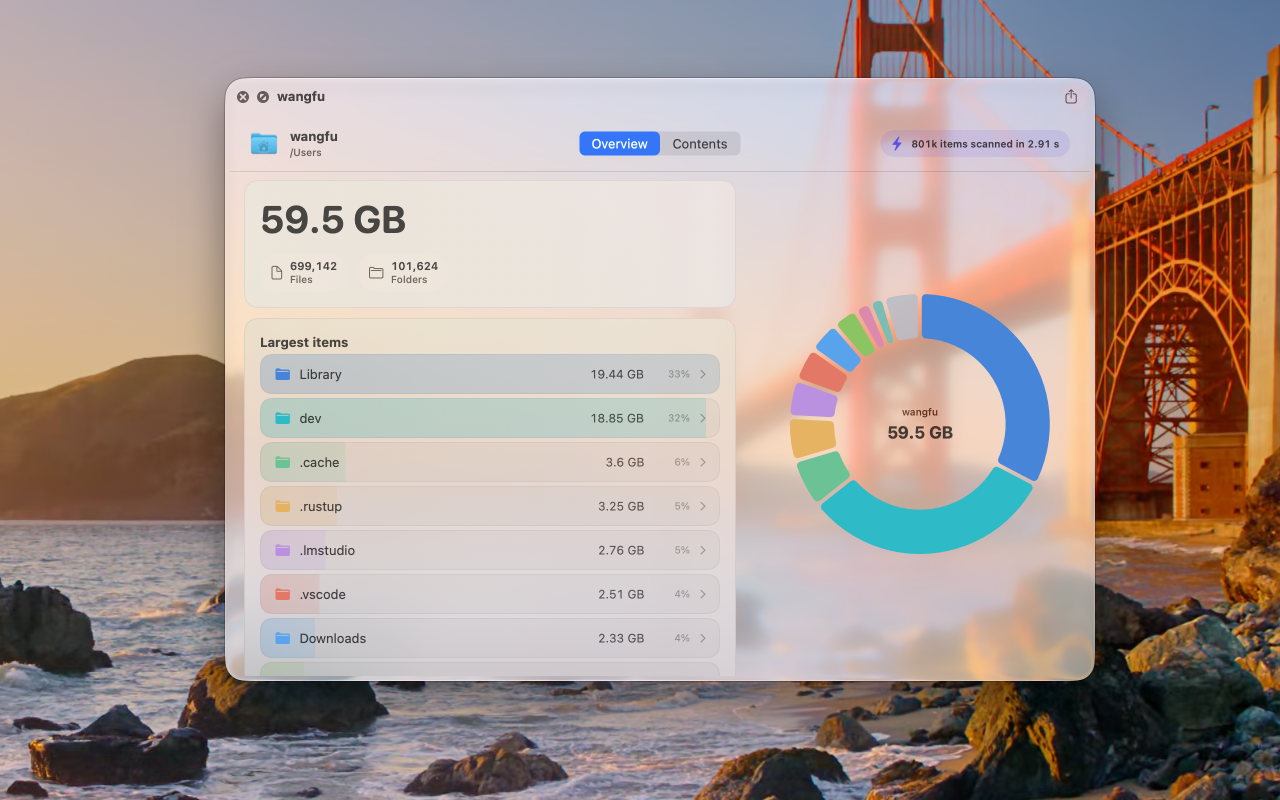Image resolution: width=1280 pixels, height=800 pixels.
Task: Click the .lmstudio row label
Action: click(x=327, y=550)
